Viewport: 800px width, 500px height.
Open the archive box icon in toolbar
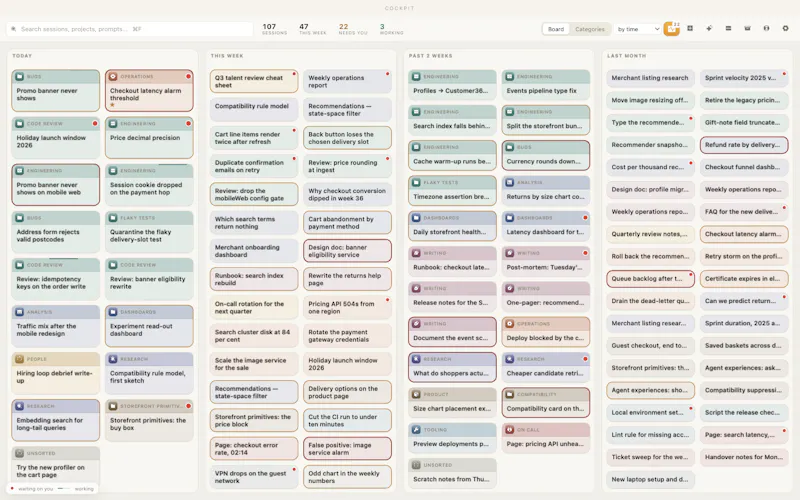747,29
